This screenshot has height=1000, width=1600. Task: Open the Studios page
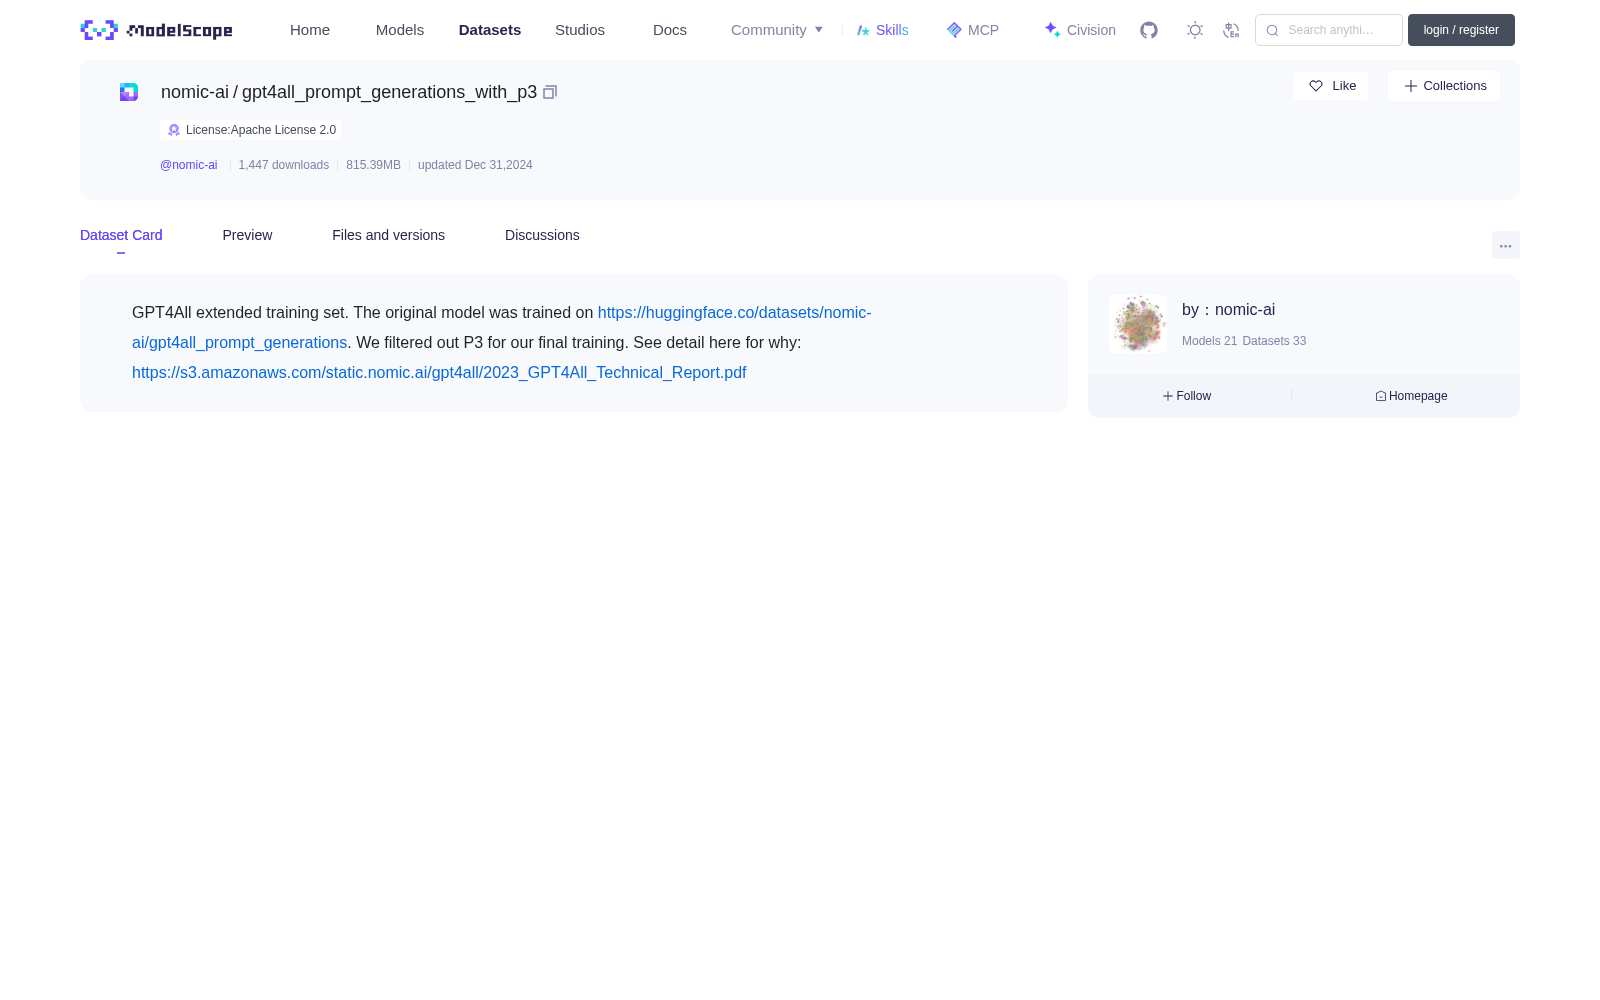[x=580, y=30]
